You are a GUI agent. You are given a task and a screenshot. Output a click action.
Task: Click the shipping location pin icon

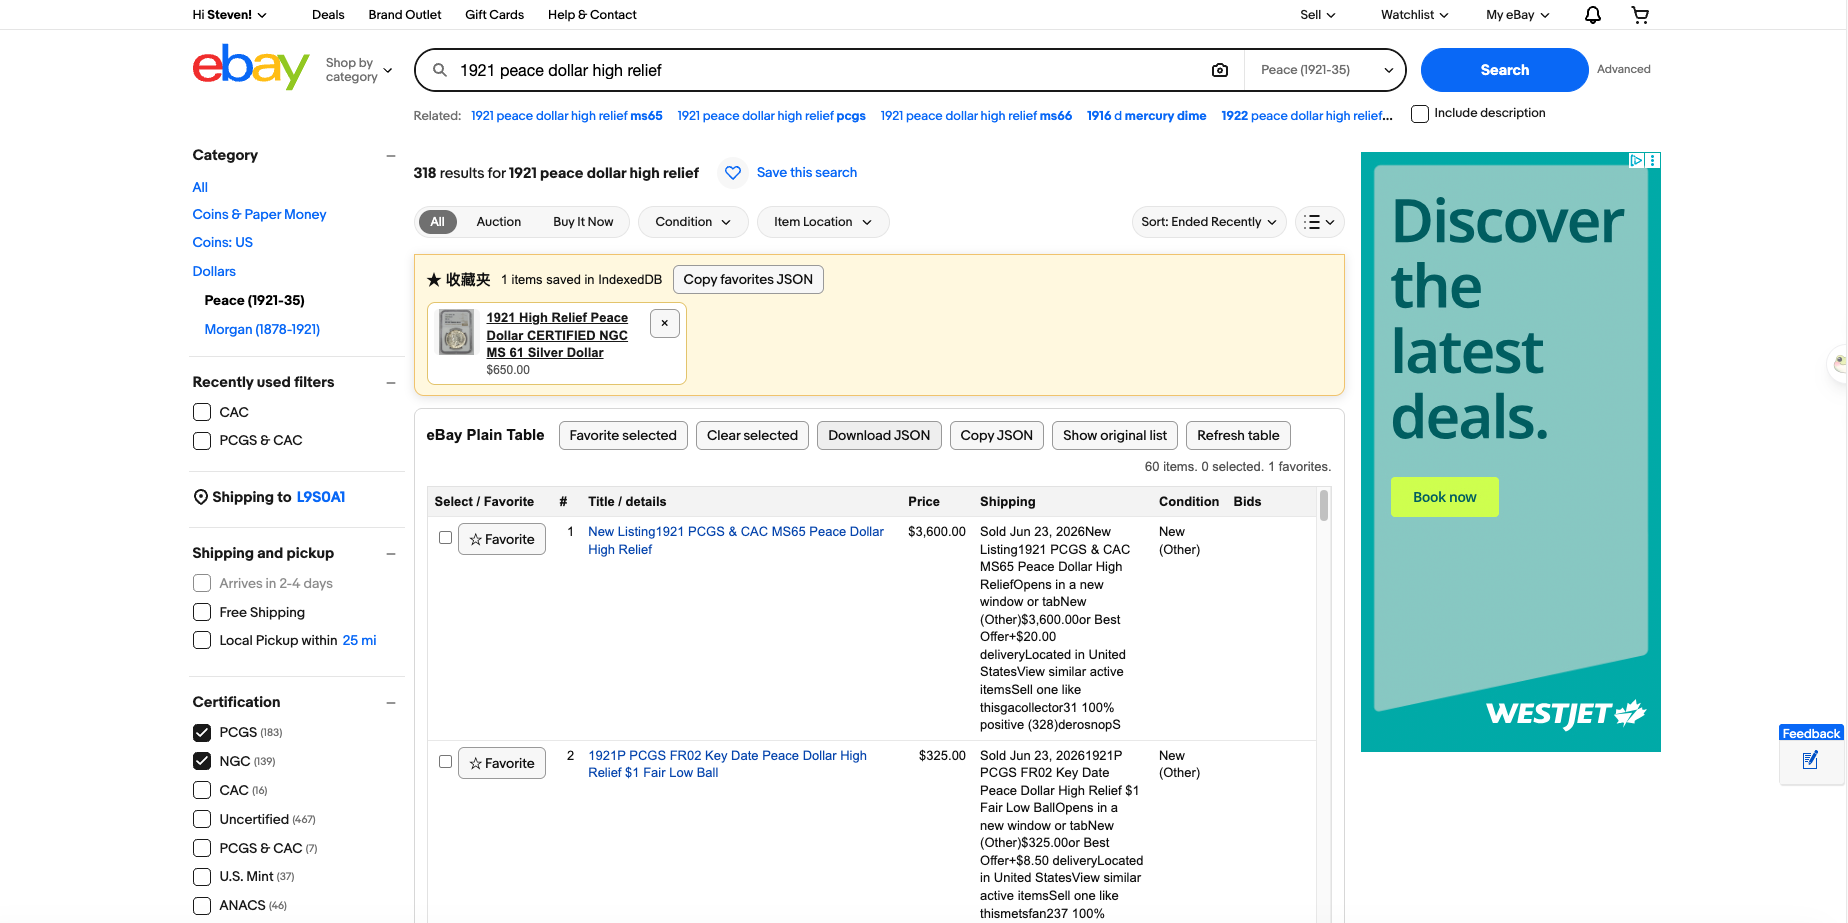(201, 497)
